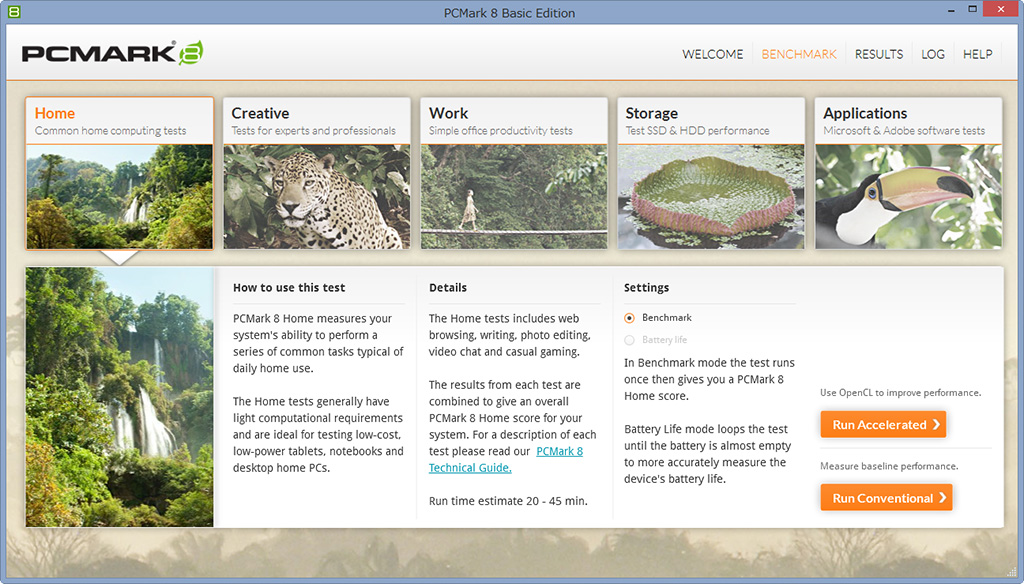The height and width of the screenshot is (584, 1024).
Task: Click the Creative jaguar thumbnail
Action: click(x=317, y=197)
